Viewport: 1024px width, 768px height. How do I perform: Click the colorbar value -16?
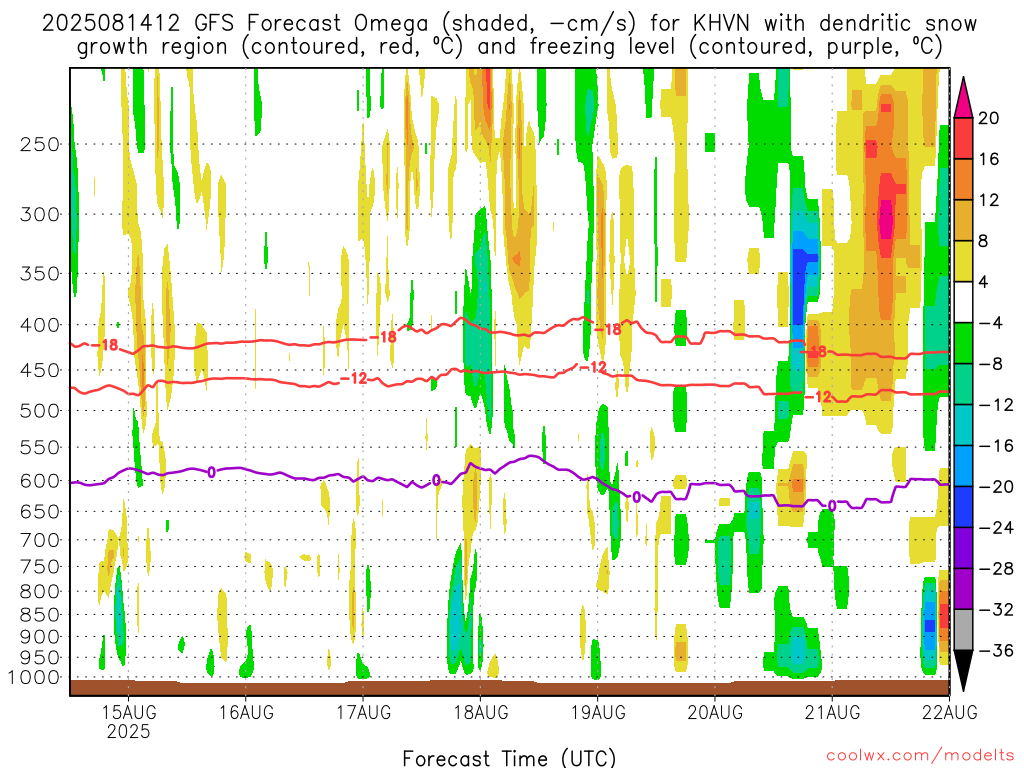pyautogui.click(x=996, y=446)
